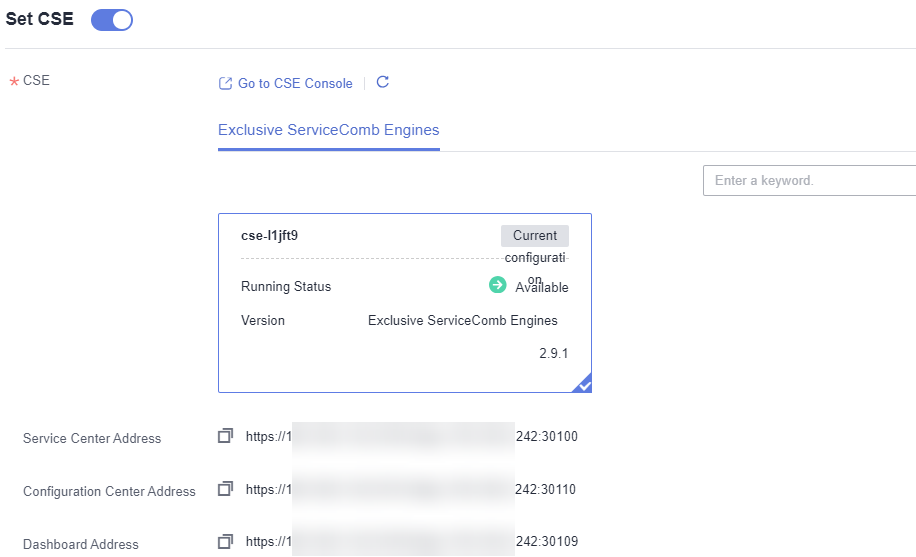Click the Service Center Address URL ending 30100
This screenshot has height=557, width=916.
[x=412, y=437]
